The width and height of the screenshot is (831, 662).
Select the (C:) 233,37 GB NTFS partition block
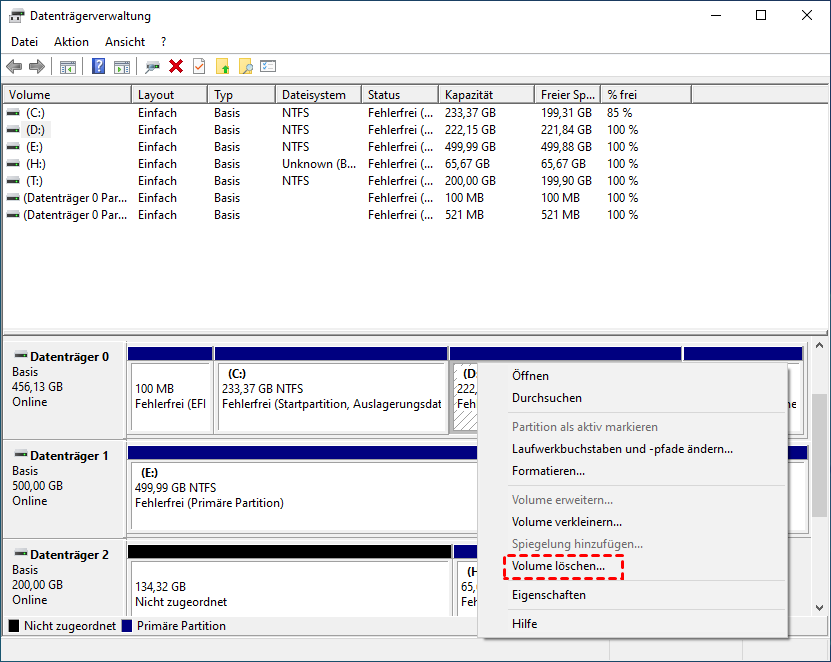click(332, 397)
